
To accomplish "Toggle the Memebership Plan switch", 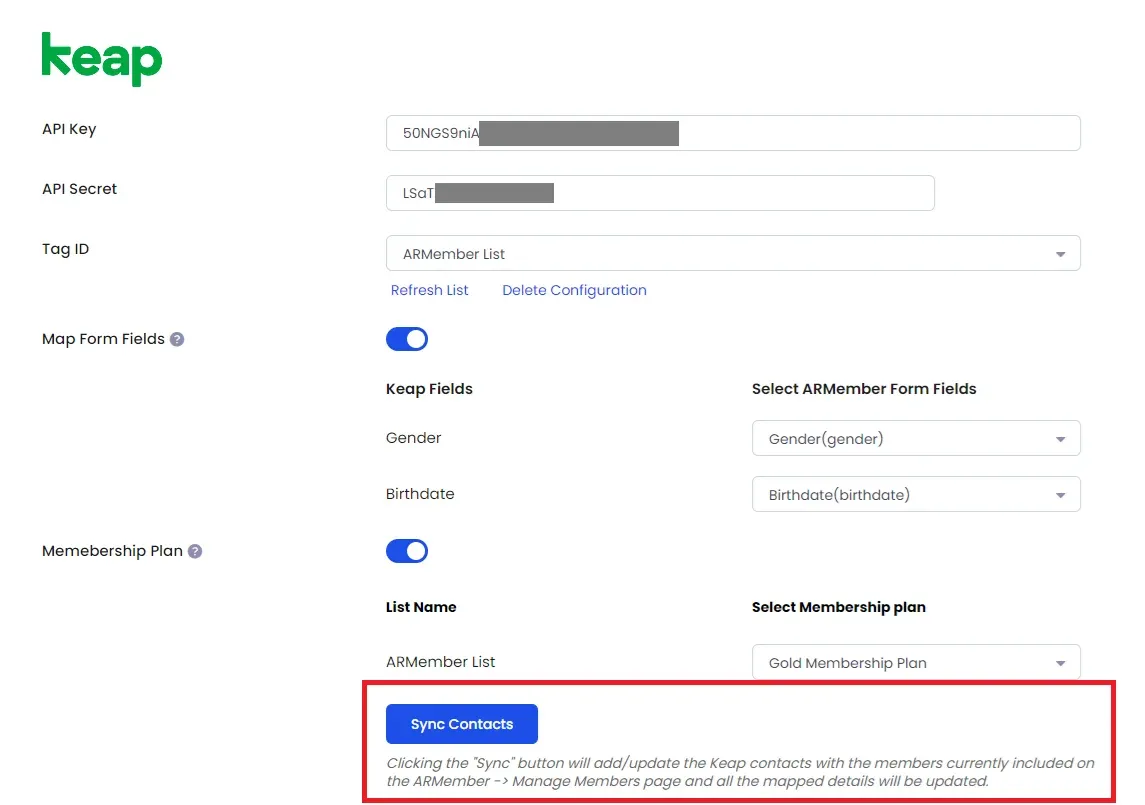I will (x=407, y=551).
